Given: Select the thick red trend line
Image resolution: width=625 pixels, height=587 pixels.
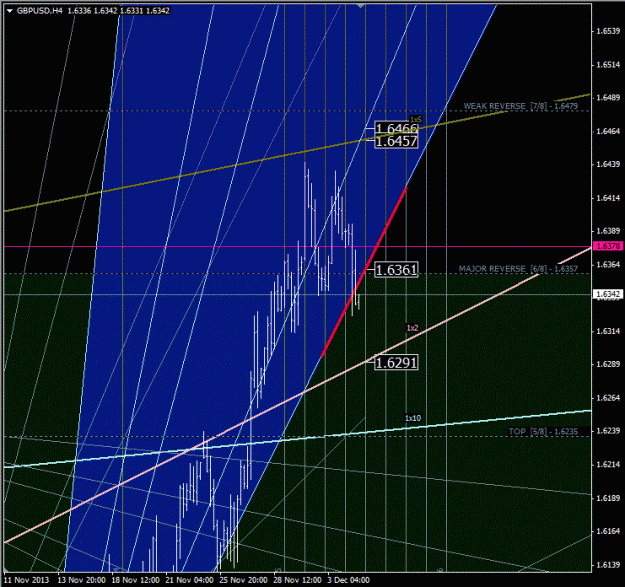Looking at the screenshot, I should tap(364, 272).
